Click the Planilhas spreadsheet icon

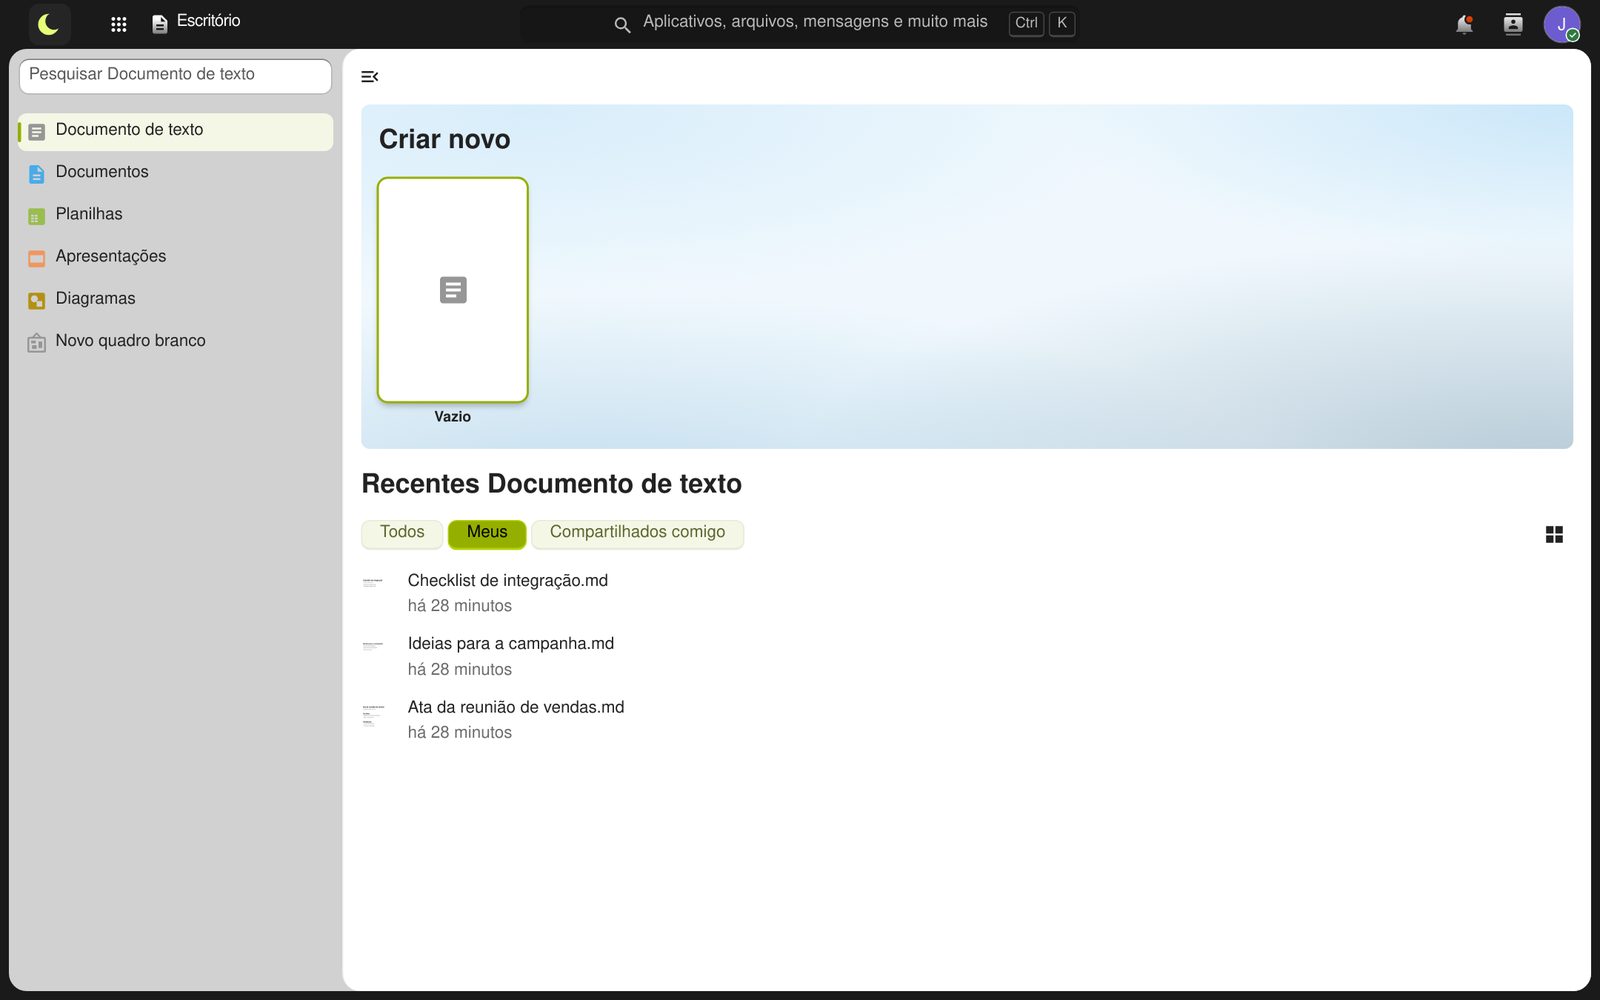tap(37, 217)
